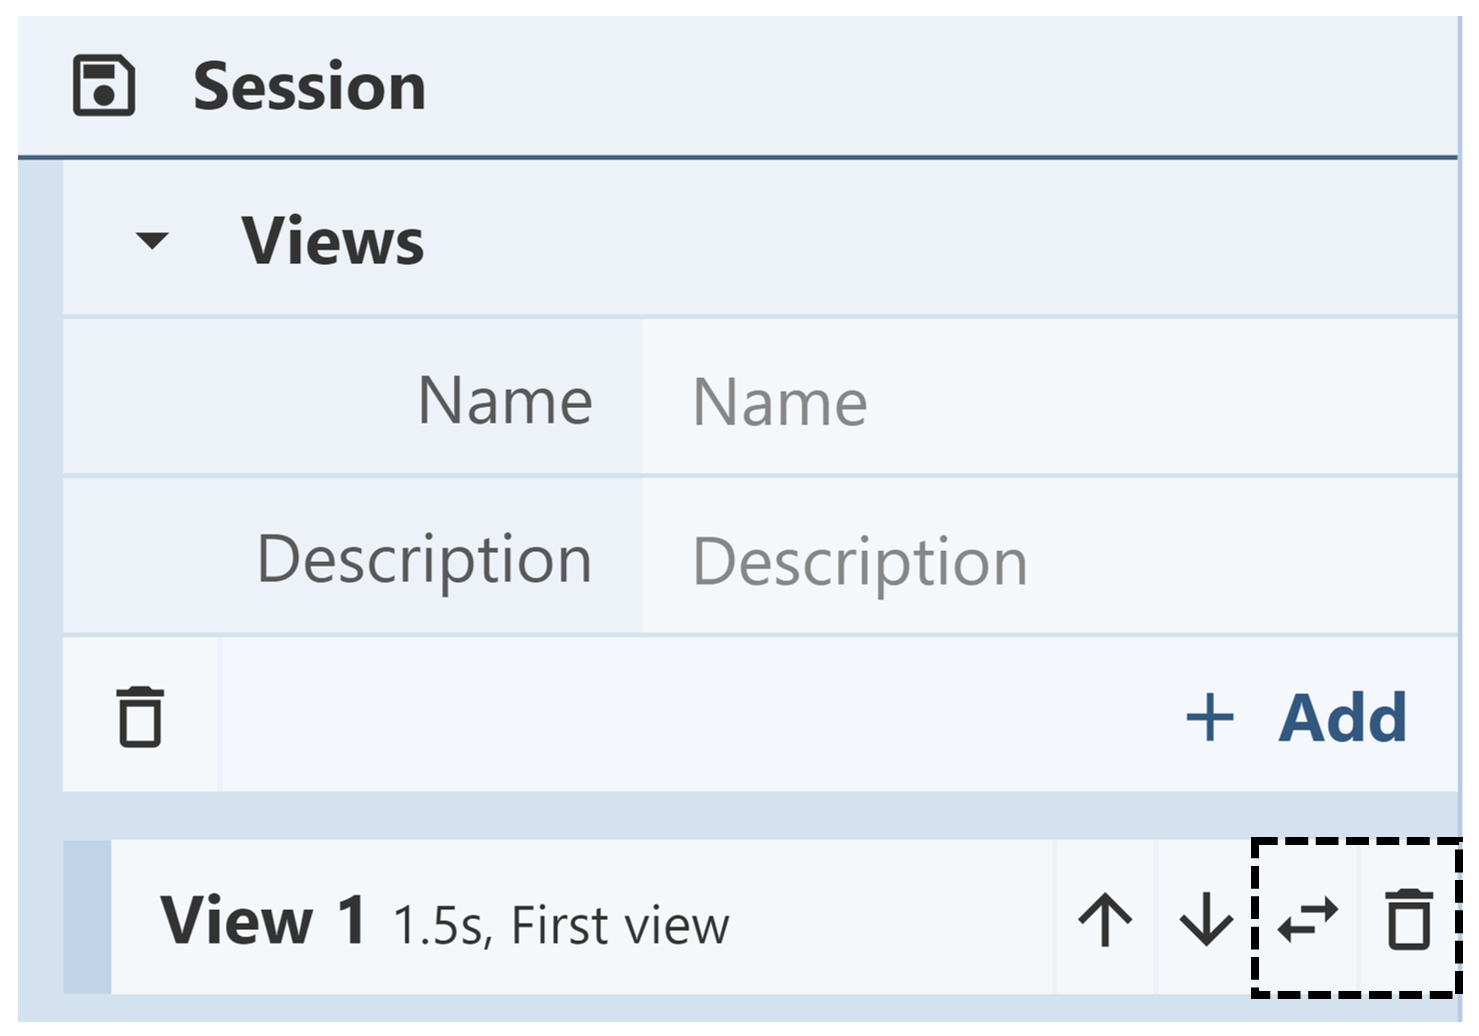Click the blue handle left of View 1
1479x1036 pixels.
pyautogui.click(x=87, y=918)
